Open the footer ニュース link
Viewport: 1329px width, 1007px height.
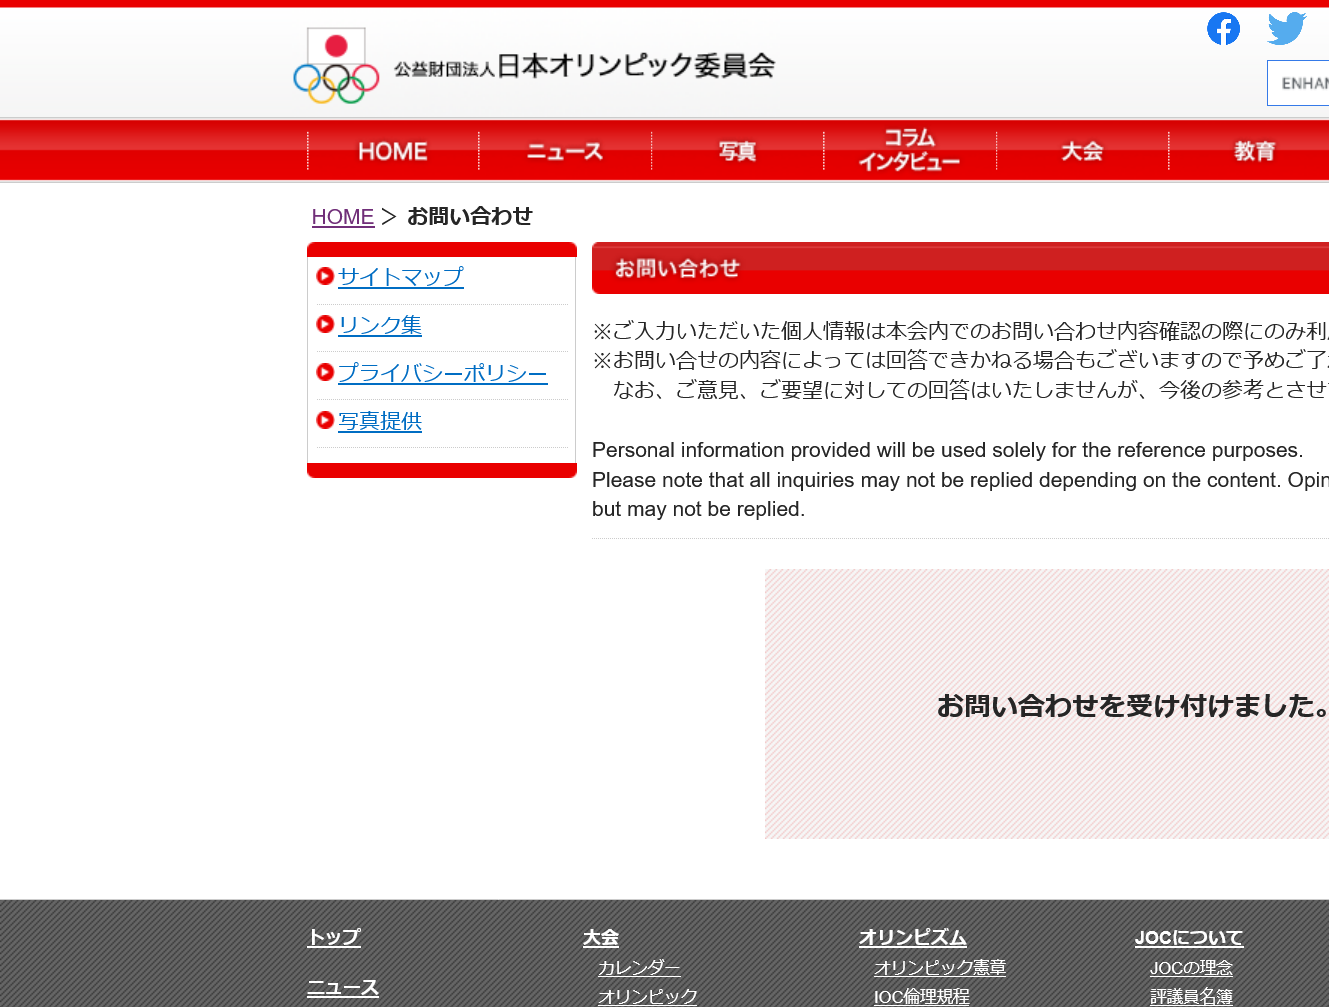pos(343,987)
